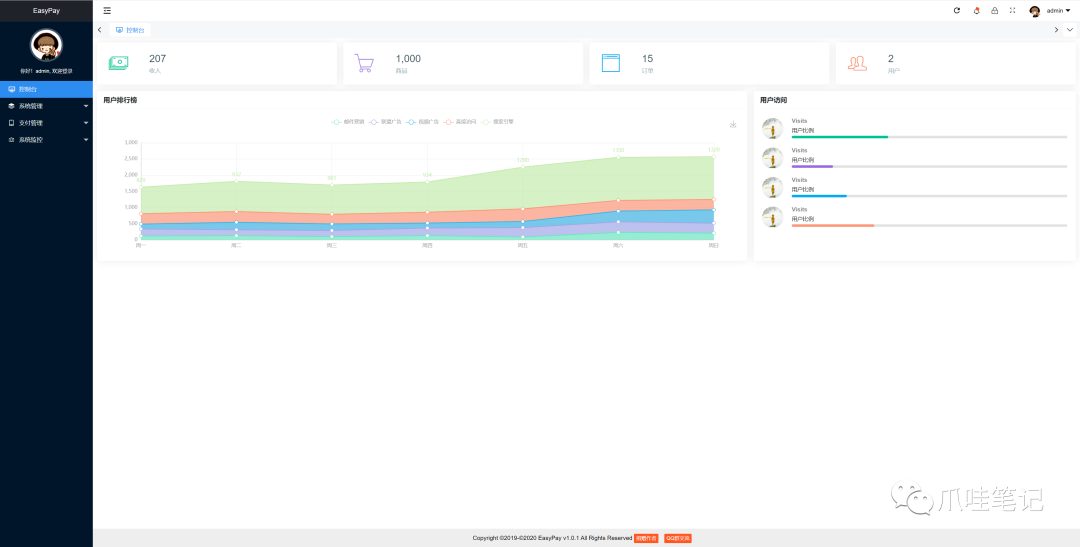
Task: Toggle the 邮件营销 legend series
Action: 349,122
